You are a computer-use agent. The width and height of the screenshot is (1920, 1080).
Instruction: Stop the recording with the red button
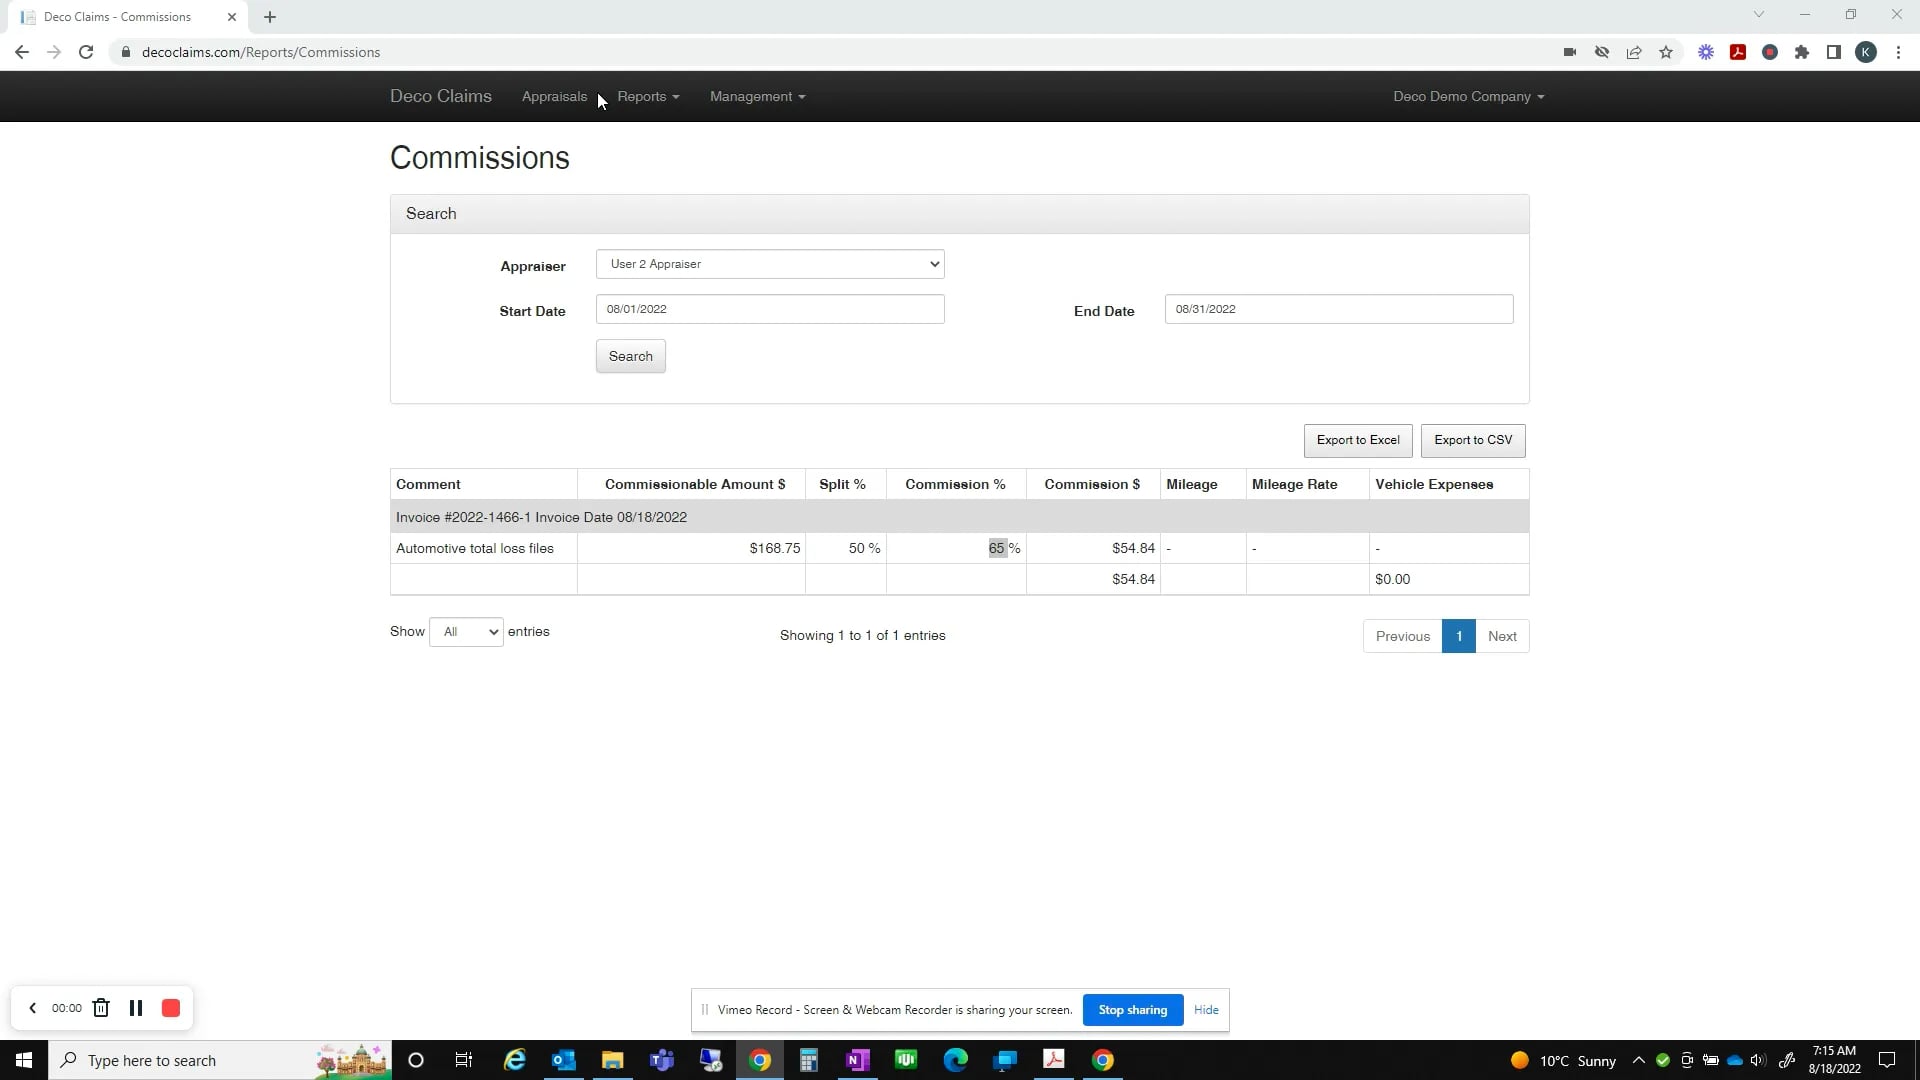click(x=170, y=1008)
